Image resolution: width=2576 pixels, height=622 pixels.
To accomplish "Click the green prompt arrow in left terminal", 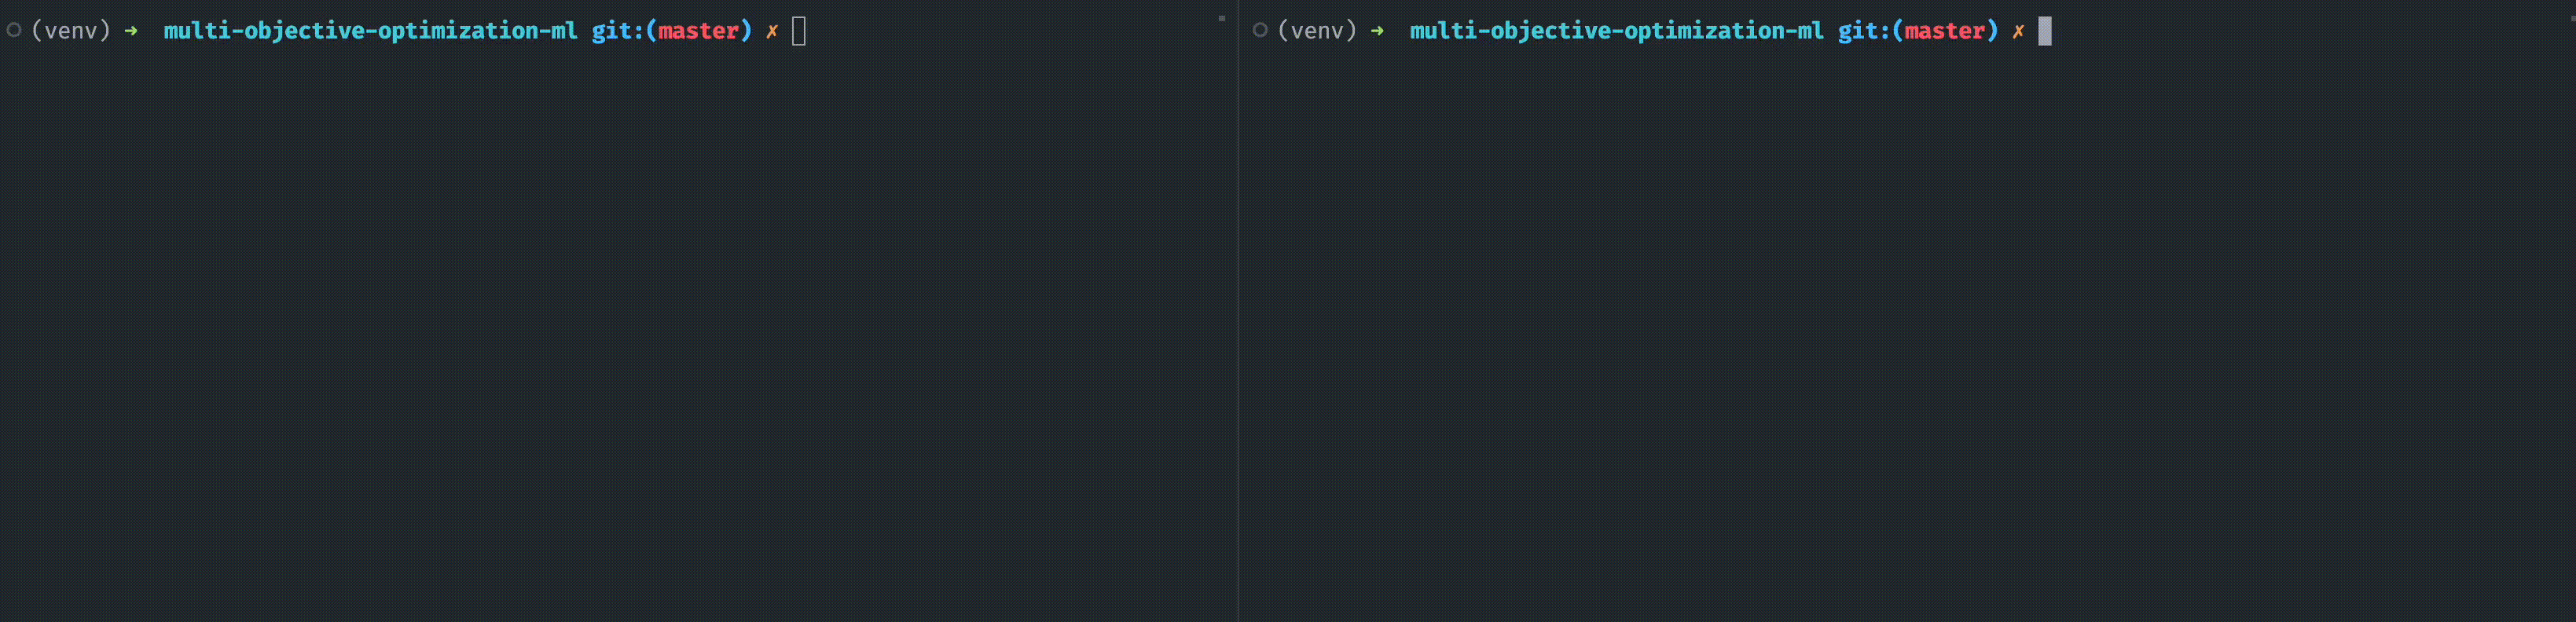I will click(x=131, y=31).
